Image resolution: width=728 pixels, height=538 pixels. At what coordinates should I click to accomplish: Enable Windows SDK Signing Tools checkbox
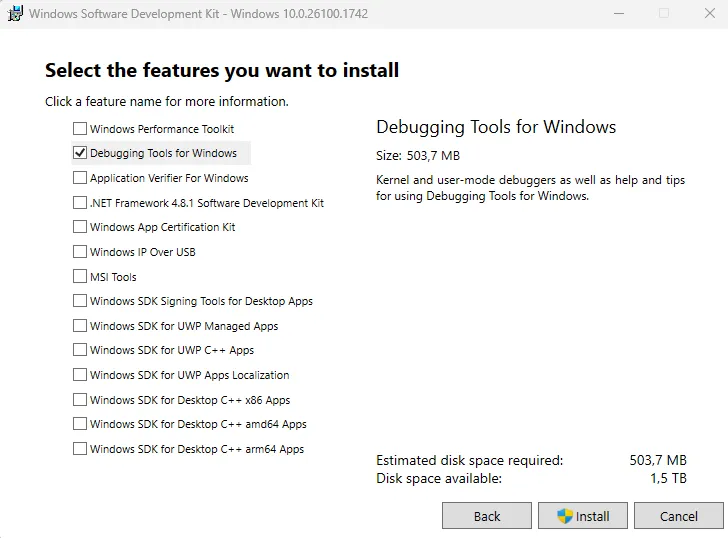point(80,301)
